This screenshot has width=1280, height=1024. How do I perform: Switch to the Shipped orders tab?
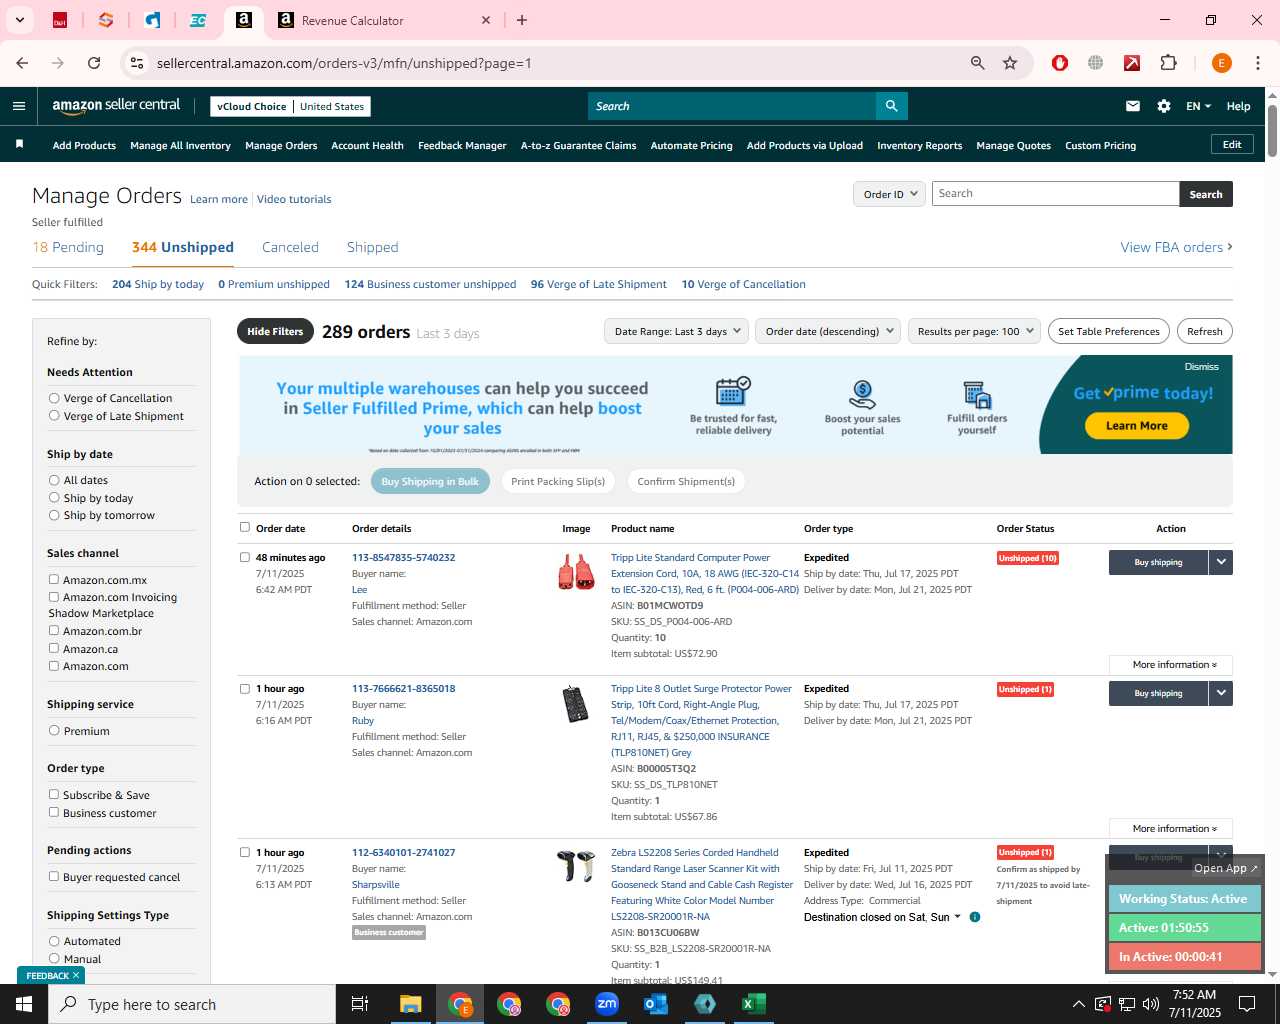[x=372, y=247]
